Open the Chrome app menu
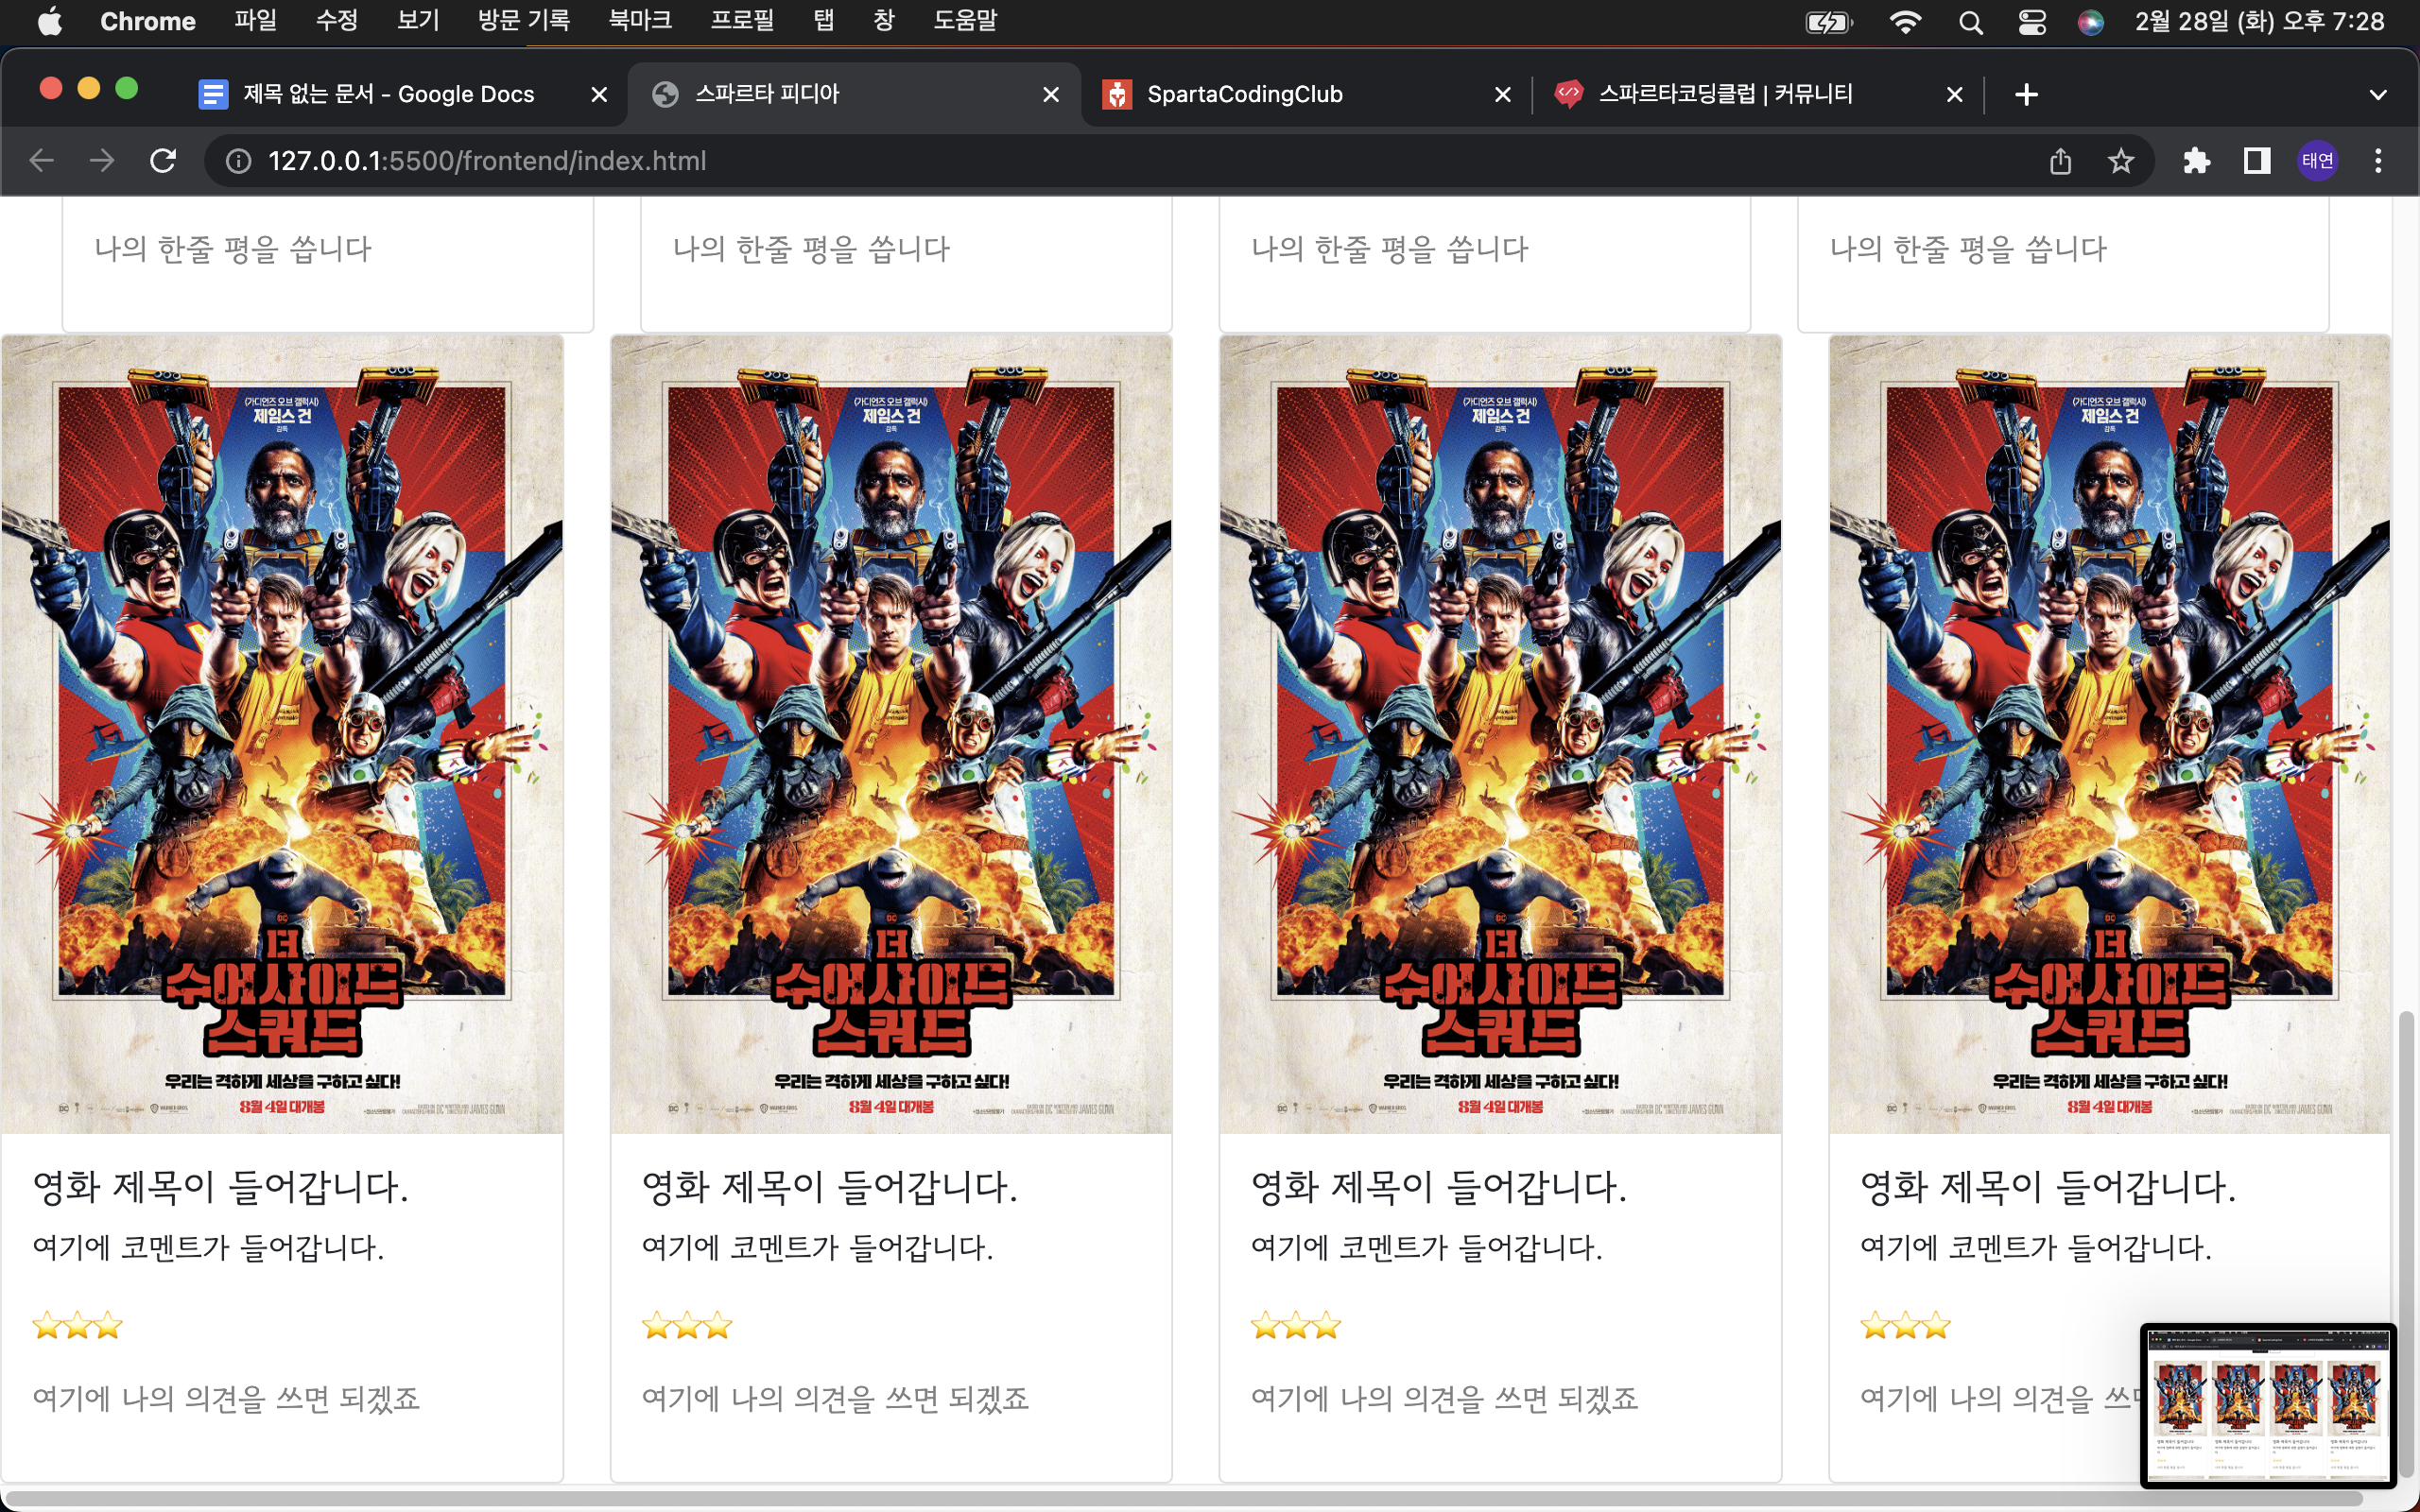 pos(147,21)
